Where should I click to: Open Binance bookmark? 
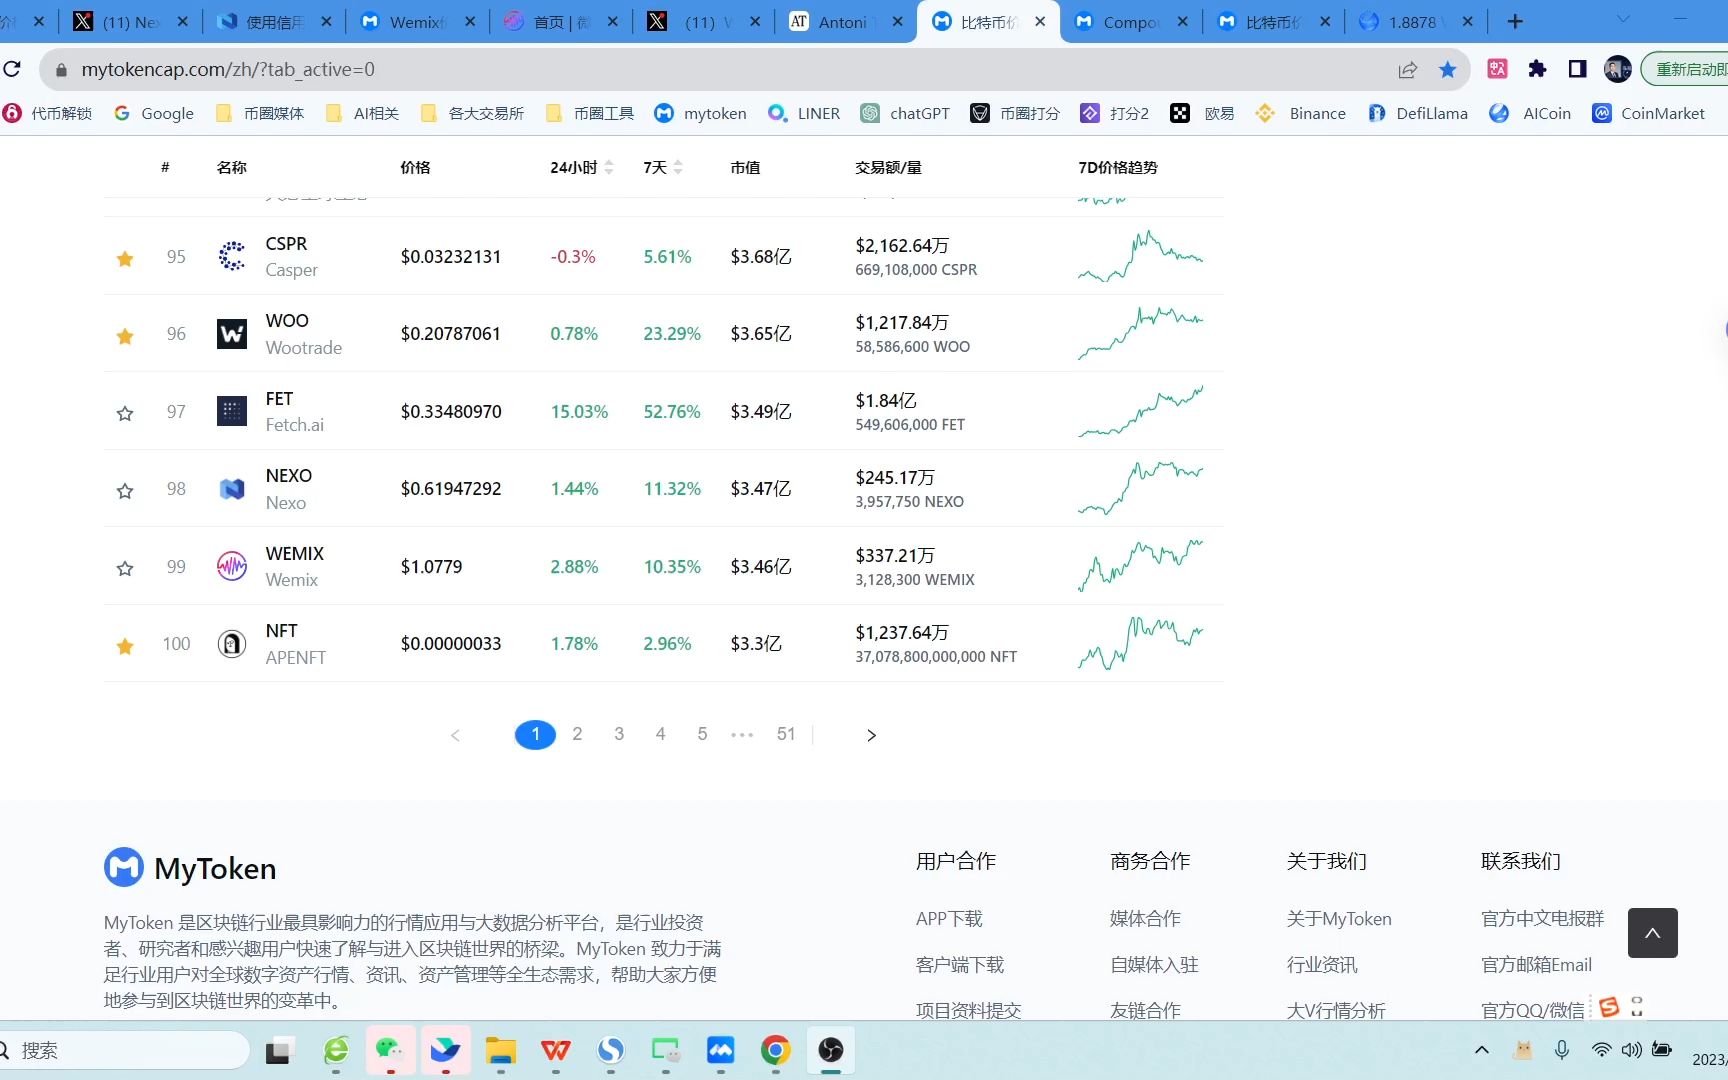[1301, 113]
